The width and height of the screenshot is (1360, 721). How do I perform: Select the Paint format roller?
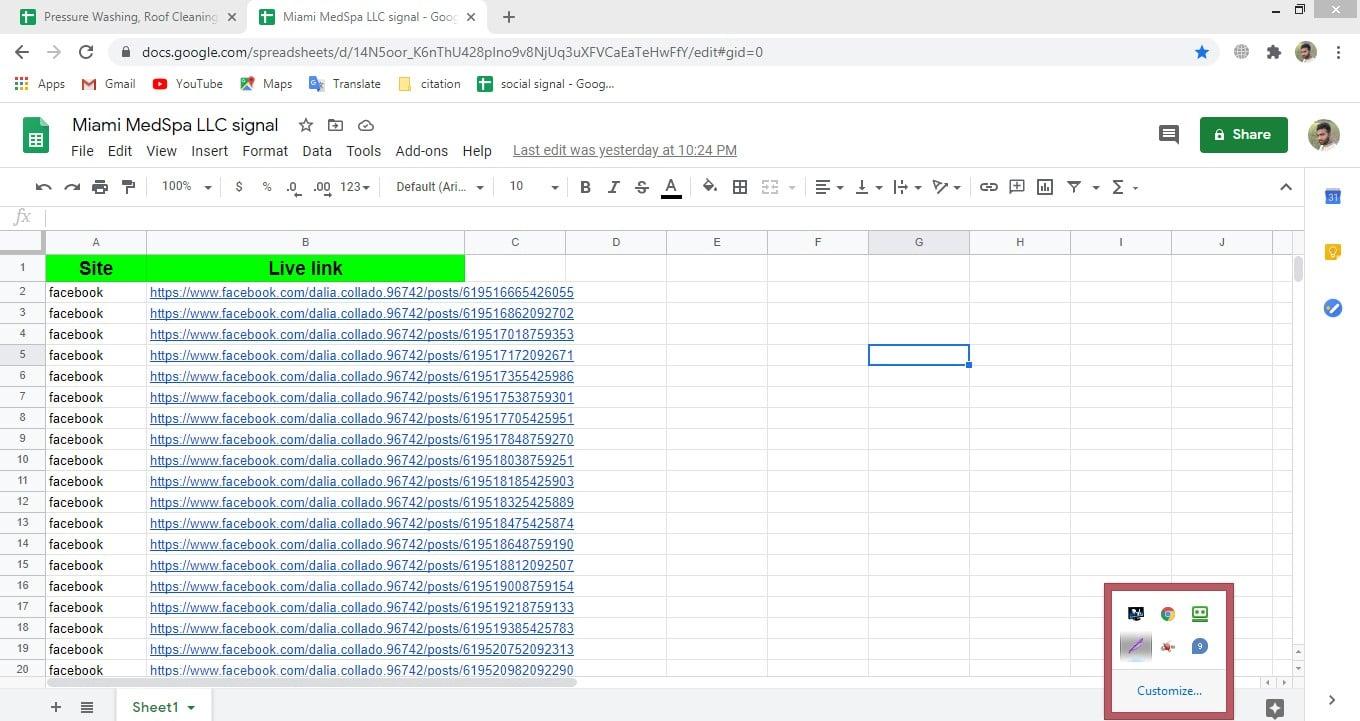(x=128, y=187)
